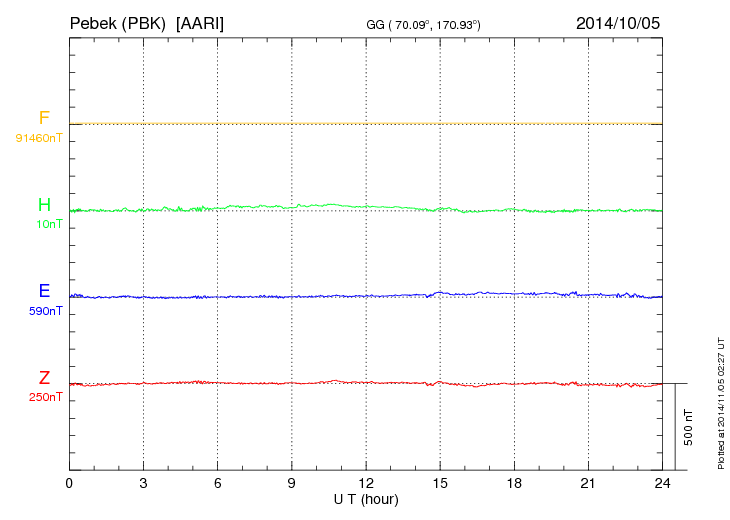Click the U T (hour) axis label

pyautogui.click(x=366, y=498)
